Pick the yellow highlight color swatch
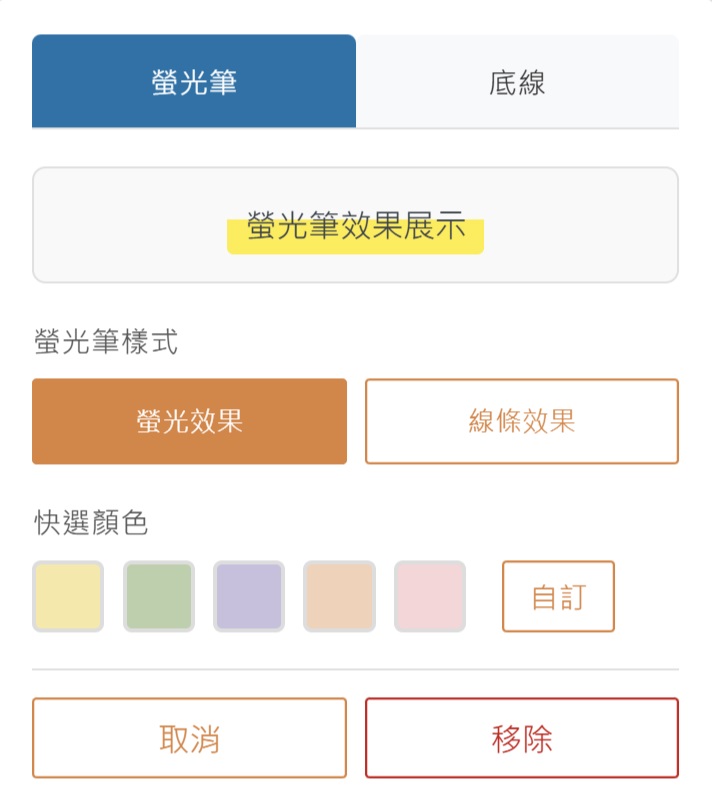 [67, 595]
